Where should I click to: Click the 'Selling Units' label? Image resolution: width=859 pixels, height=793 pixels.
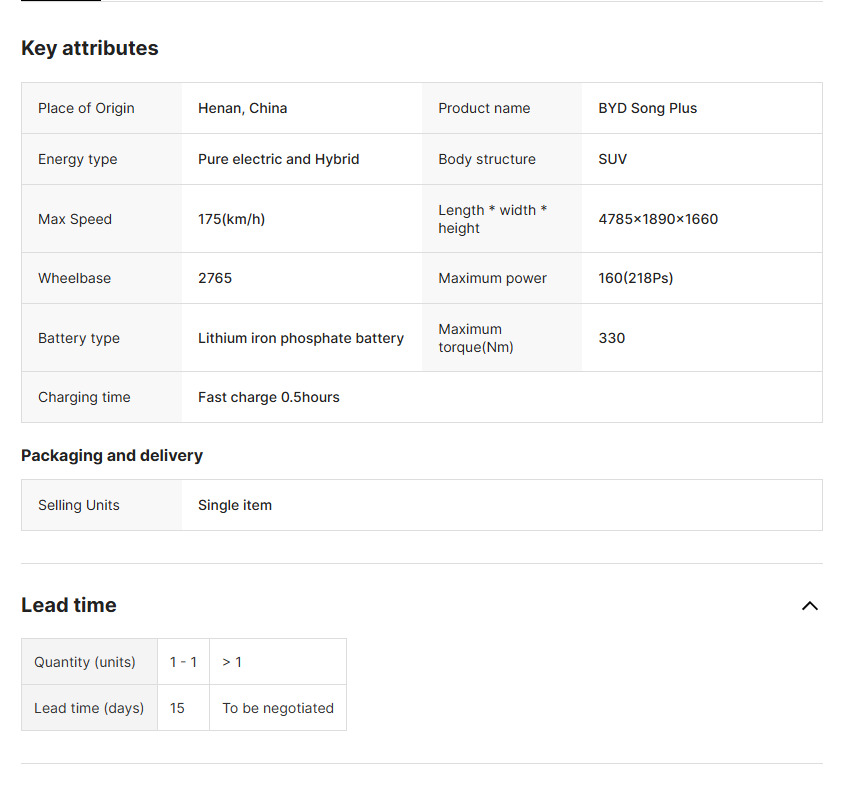point(79,505)
